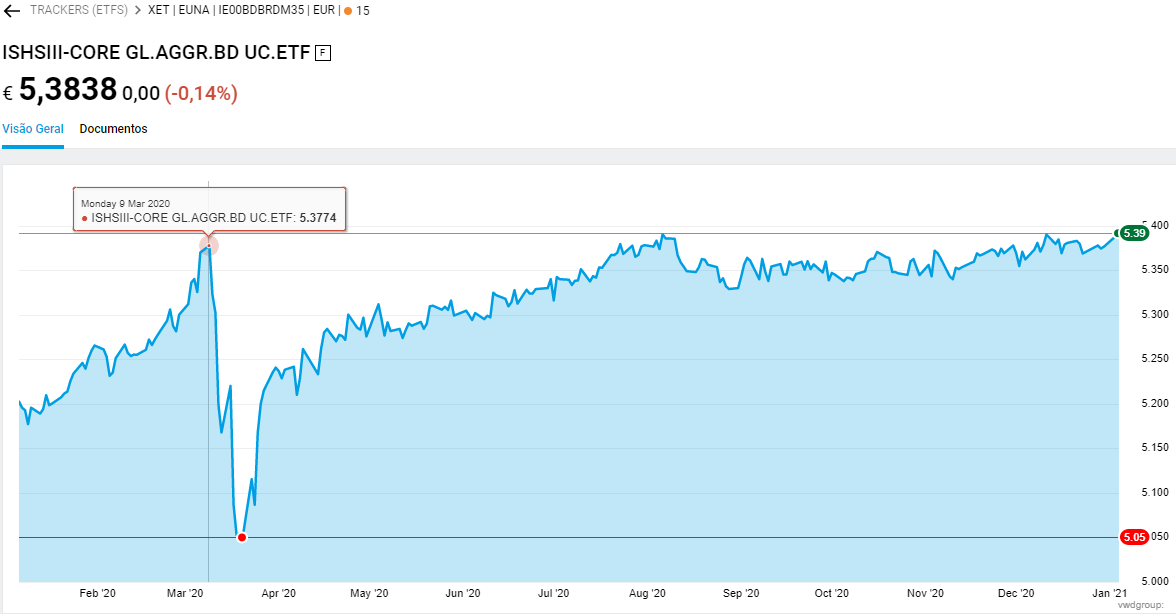Click the orange dot next to 15

point(348,11)
